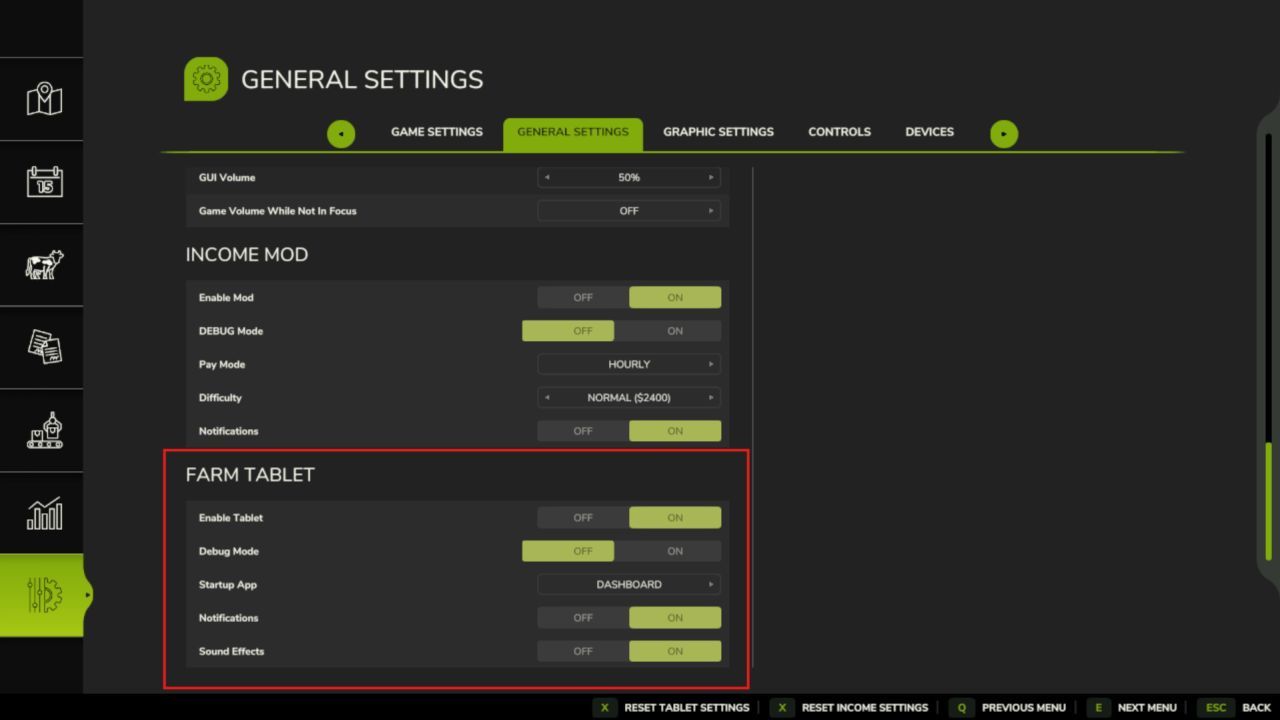Switch Startup App to next option
Viewport: 1280px width, 720px height.
(x=711, y=585)
